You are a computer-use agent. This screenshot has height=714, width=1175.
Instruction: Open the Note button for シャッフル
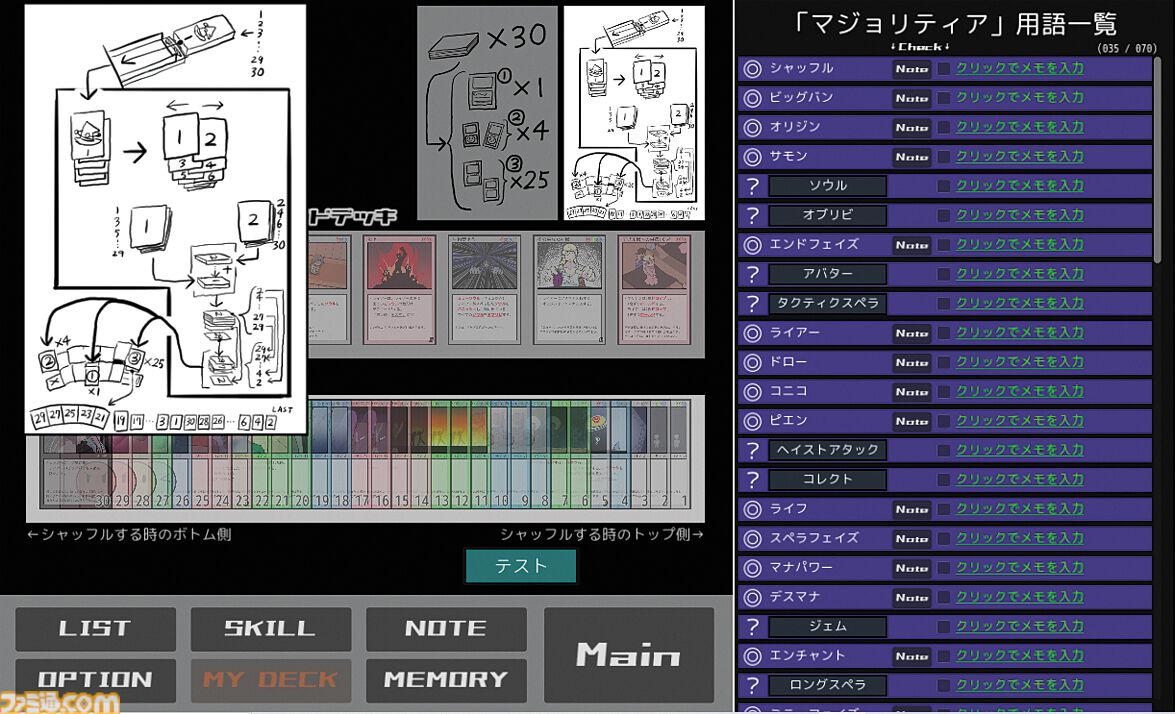pyautogui.click(x=912, y=69)
